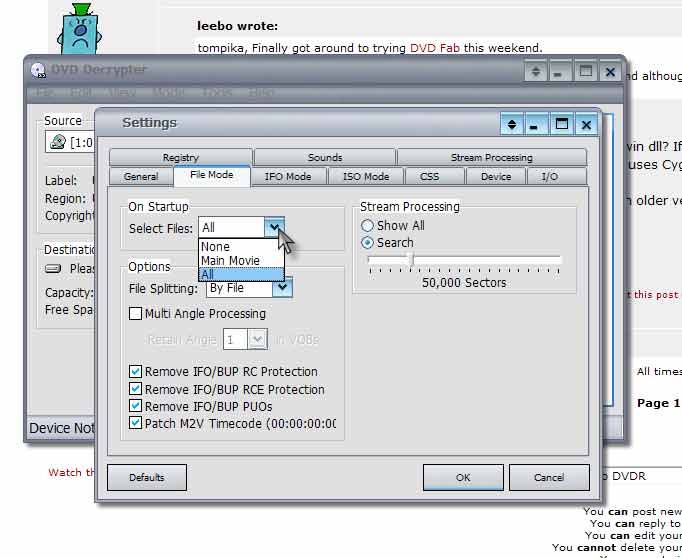Click the DVD Decrypter disc title icon

click(38, 70)
